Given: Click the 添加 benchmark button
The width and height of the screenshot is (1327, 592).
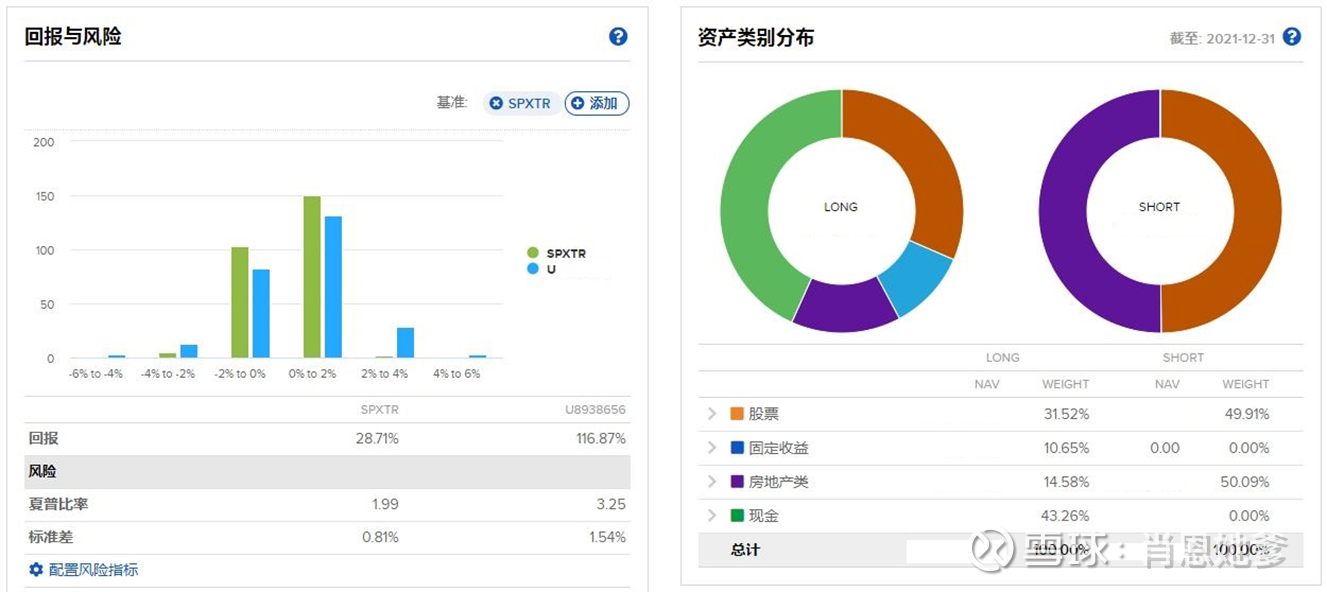Looking at the screenshot, I should pos(597,103).
